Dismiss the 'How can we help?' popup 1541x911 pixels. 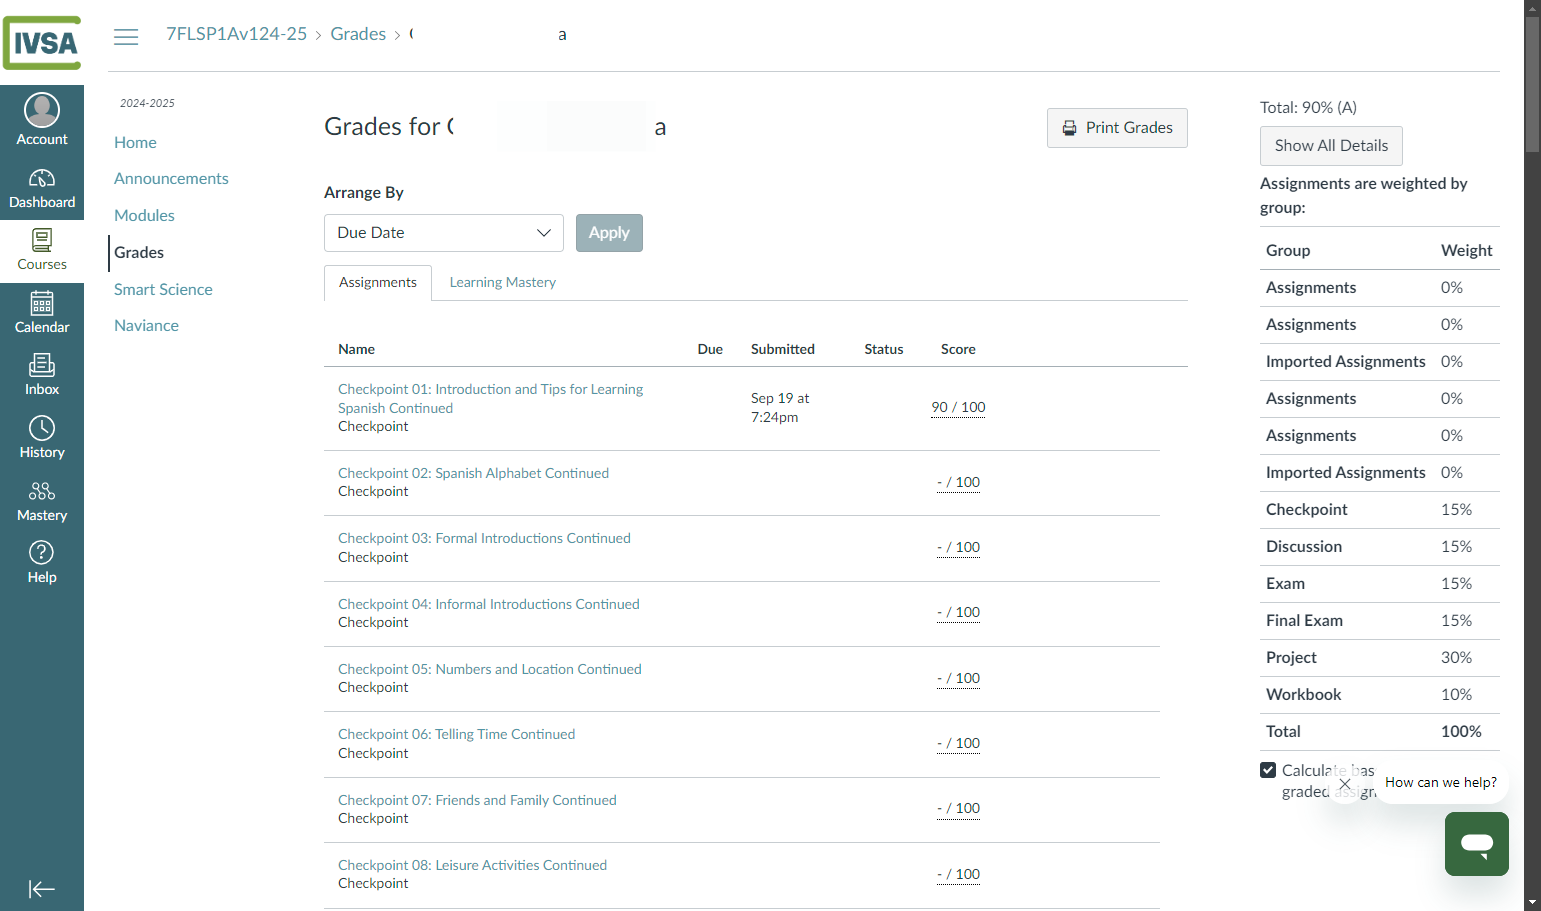[x=1345, y=784]
